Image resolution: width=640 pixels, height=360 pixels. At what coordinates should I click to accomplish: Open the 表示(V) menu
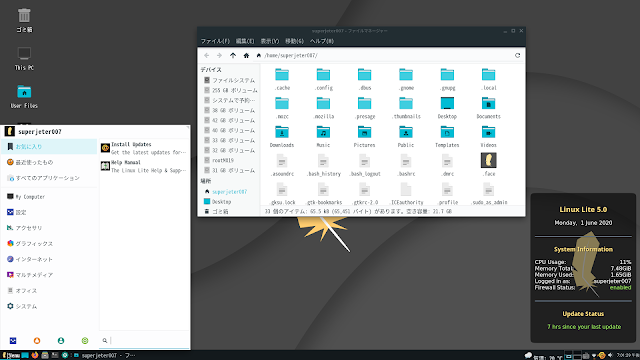click(269, 41)
